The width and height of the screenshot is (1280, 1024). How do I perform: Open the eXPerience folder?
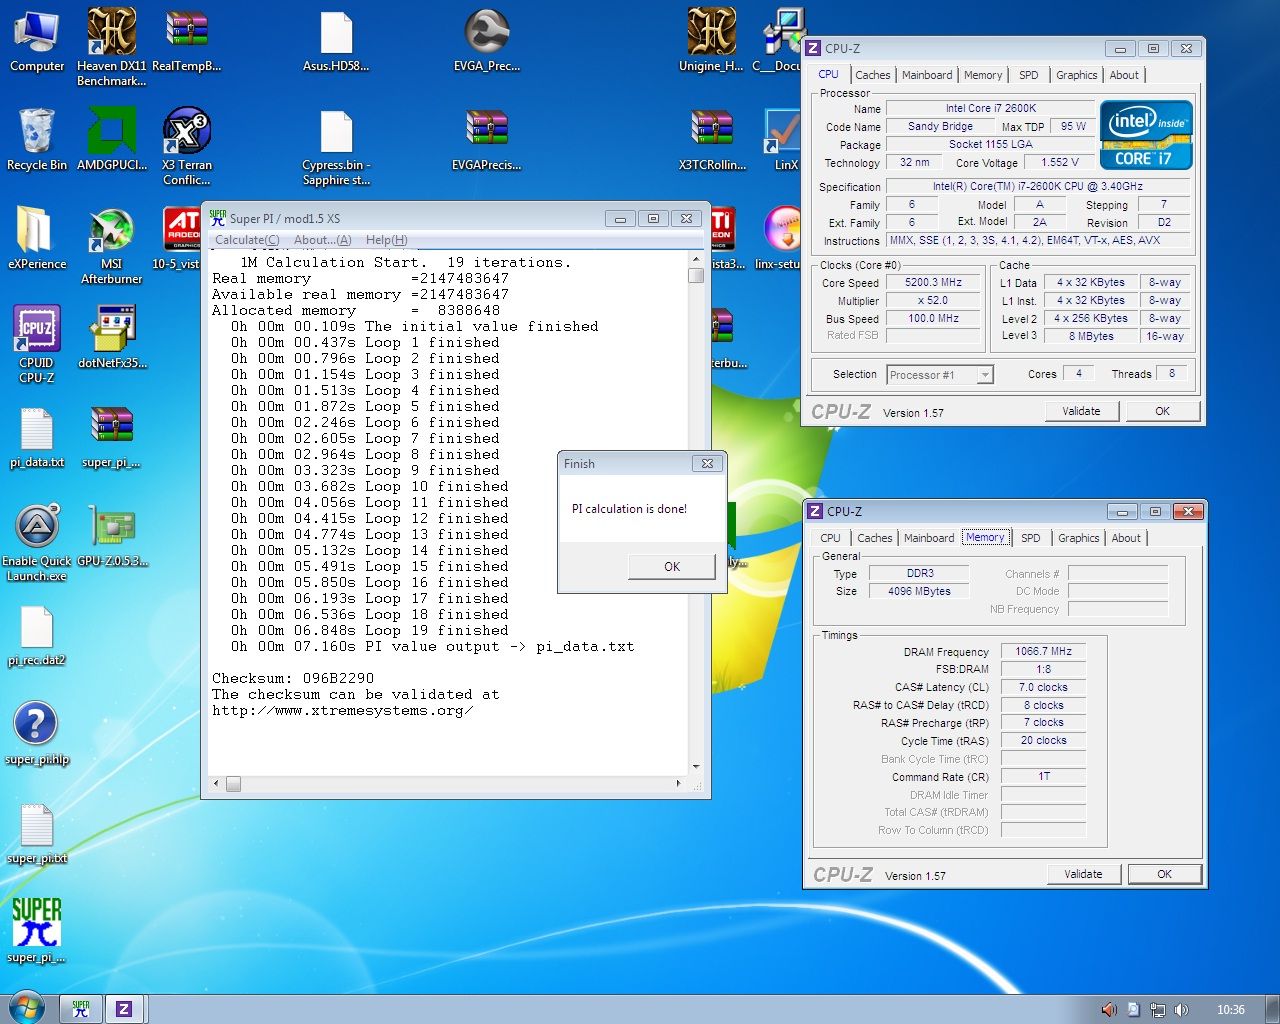37,238
